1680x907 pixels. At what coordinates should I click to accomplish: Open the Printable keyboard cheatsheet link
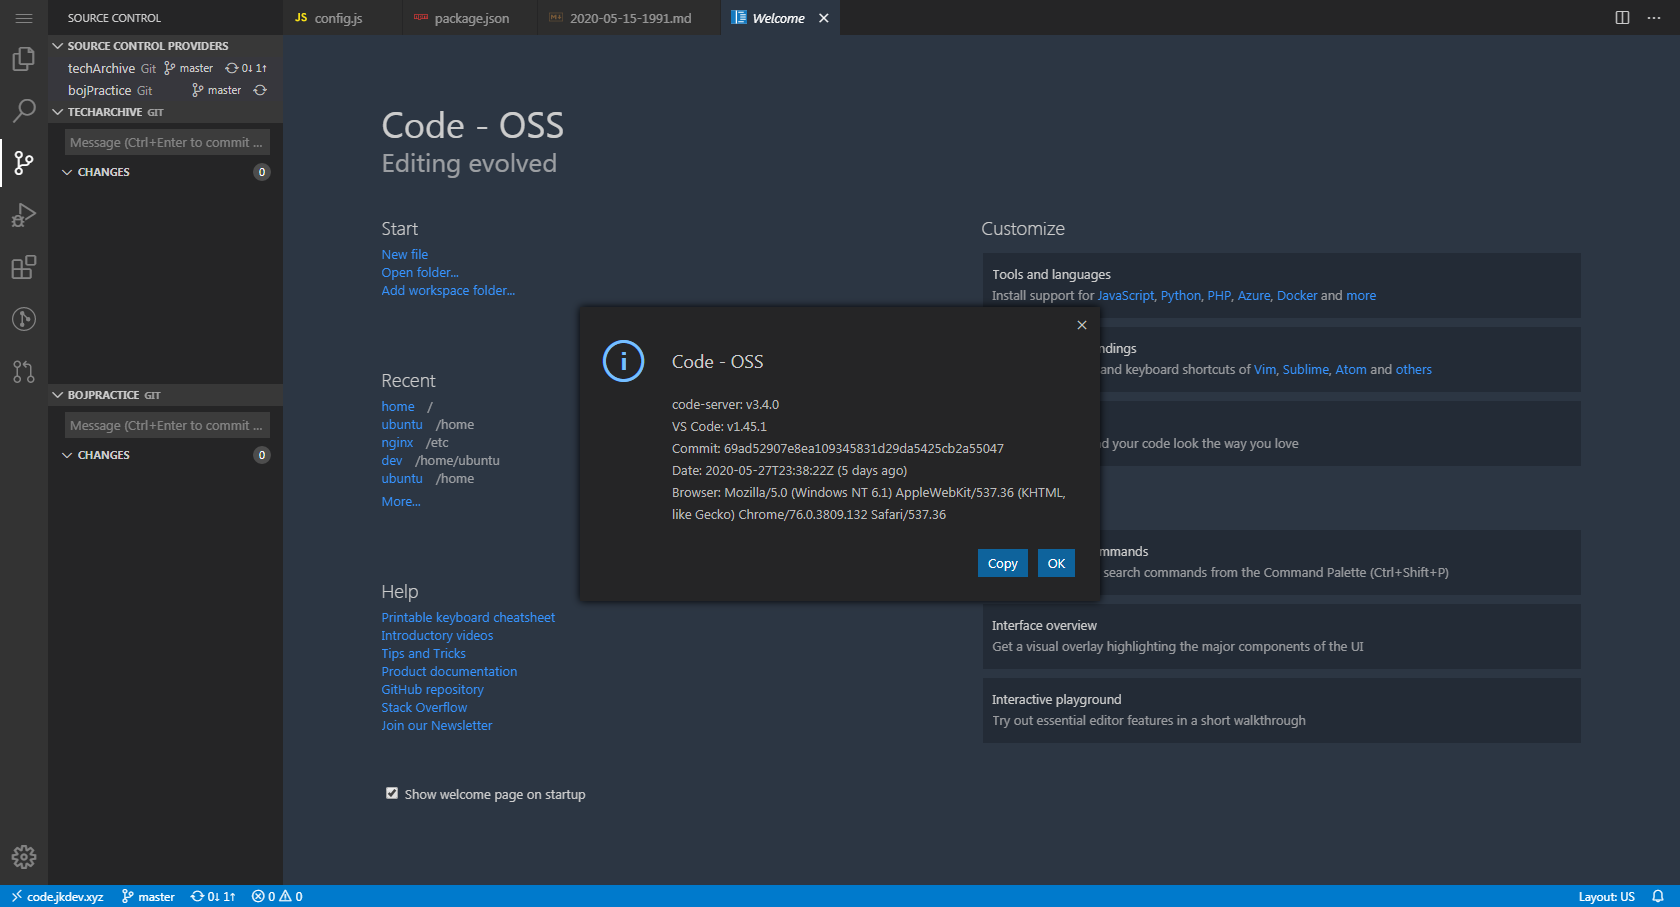(467, 617)
